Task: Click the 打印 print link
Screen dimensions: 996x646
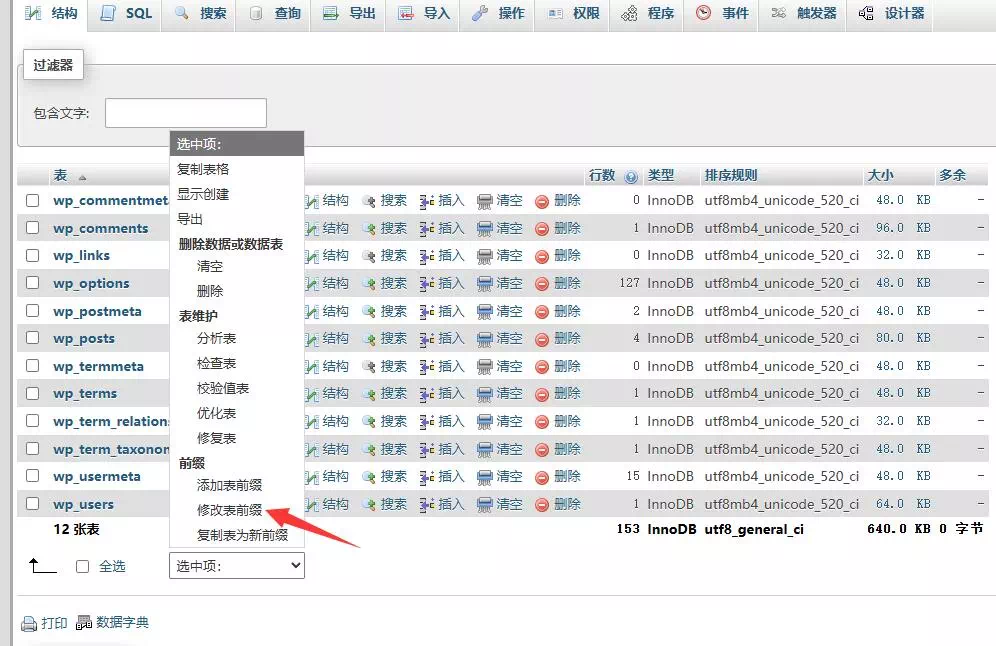Action: point(44,622)
